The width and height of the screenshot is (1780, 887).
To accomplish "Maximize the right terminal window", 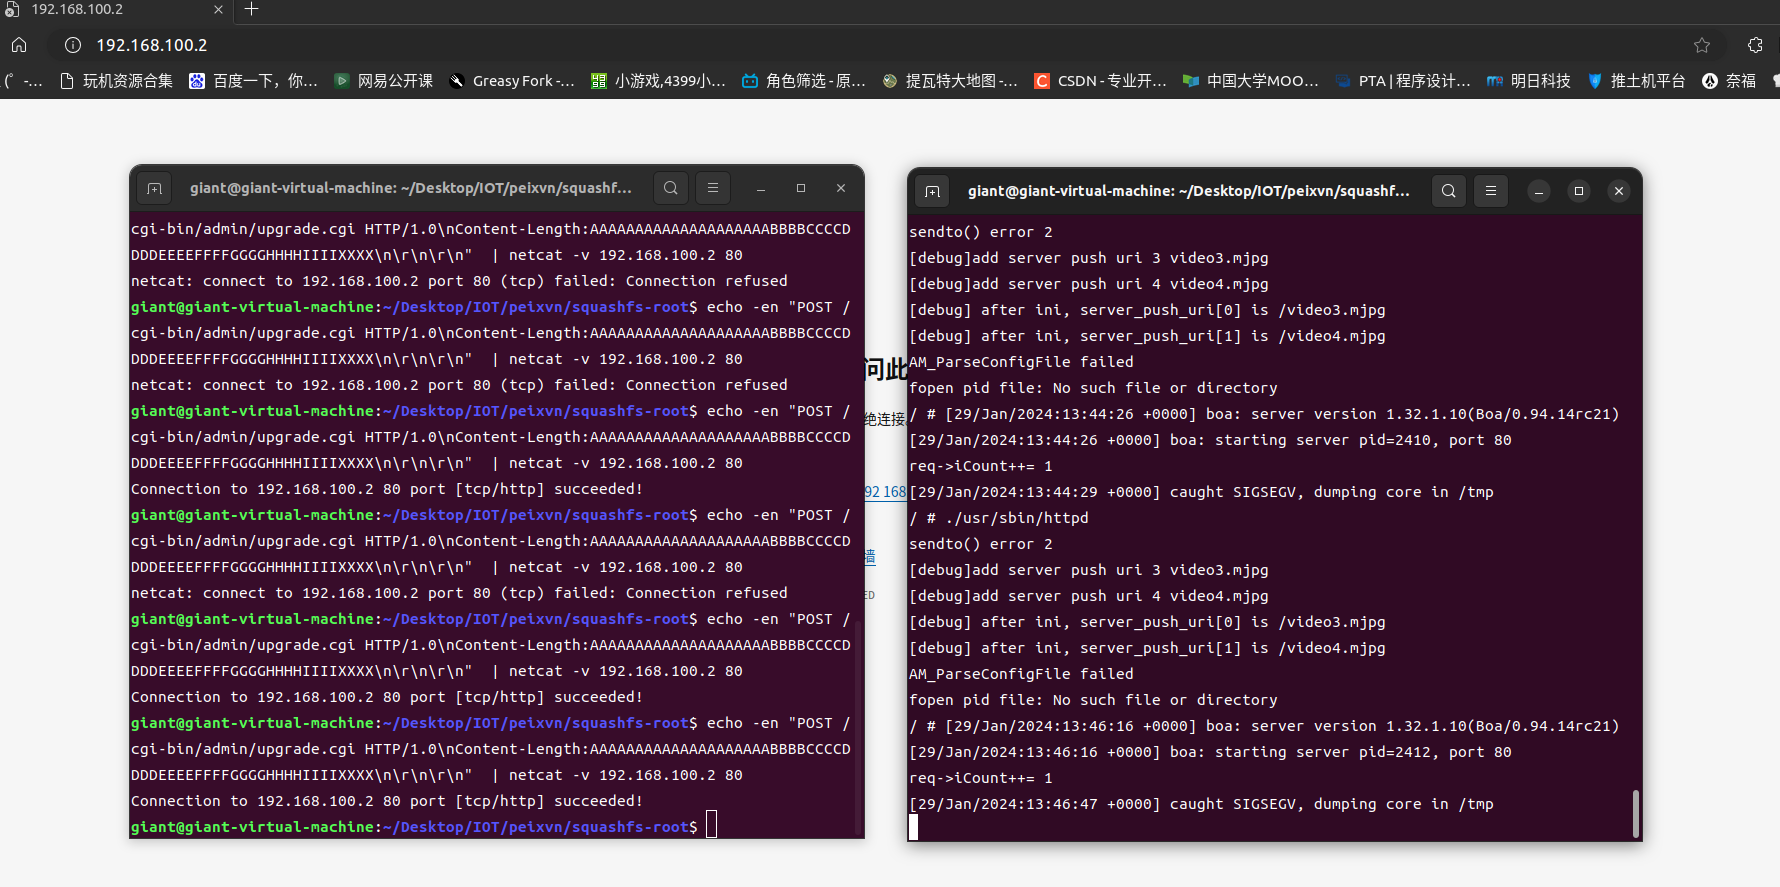I will [1579, 191].
